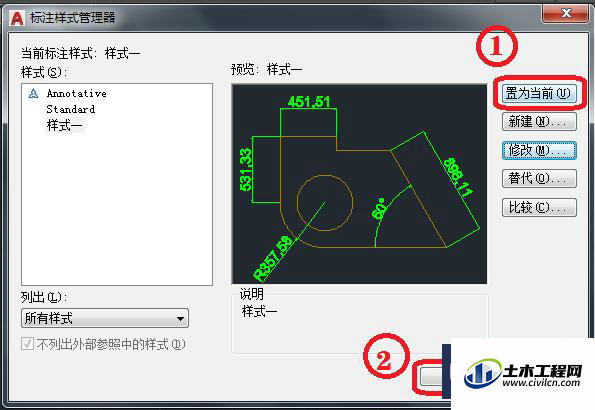
Task: Toggle 不列出外部参照中的样式 checkbox
Action: [27, 344]
